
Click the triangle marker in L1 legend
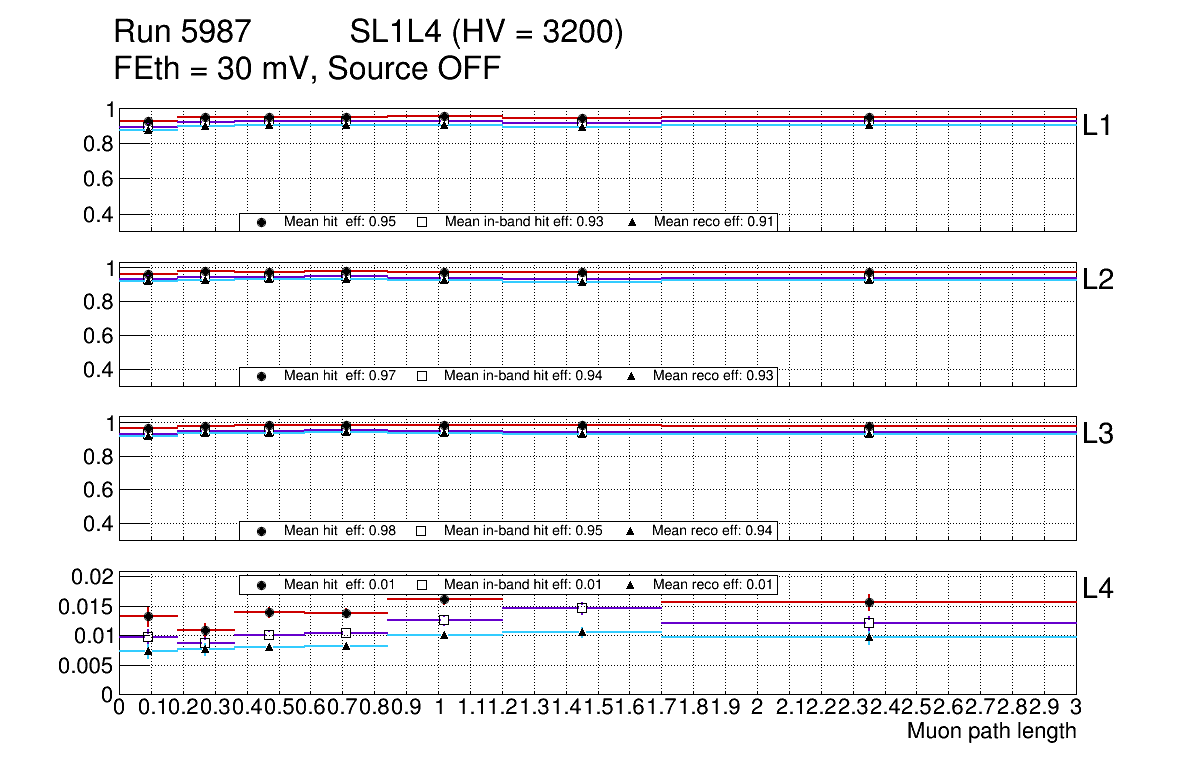click(x=631, y=222)
